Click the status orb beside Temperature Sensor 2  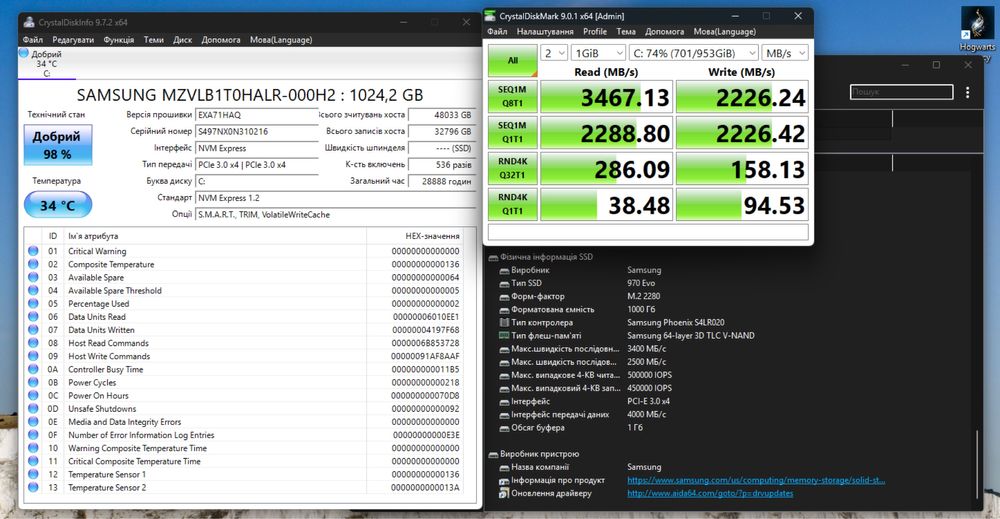(x=33, y=488)
